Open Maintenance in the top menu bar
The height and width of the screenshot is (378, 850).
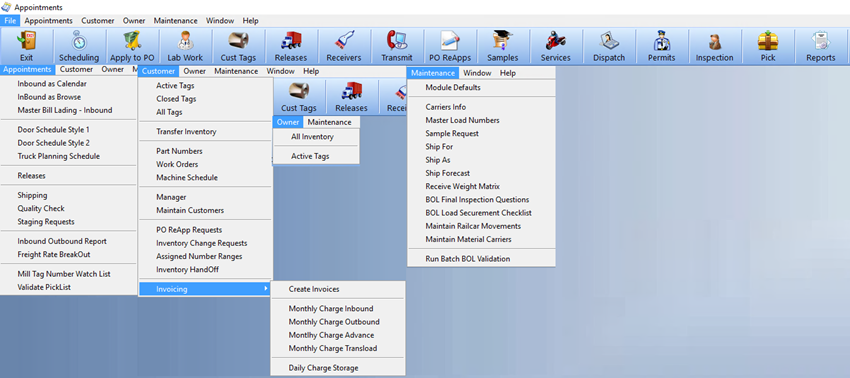(175, 21)
